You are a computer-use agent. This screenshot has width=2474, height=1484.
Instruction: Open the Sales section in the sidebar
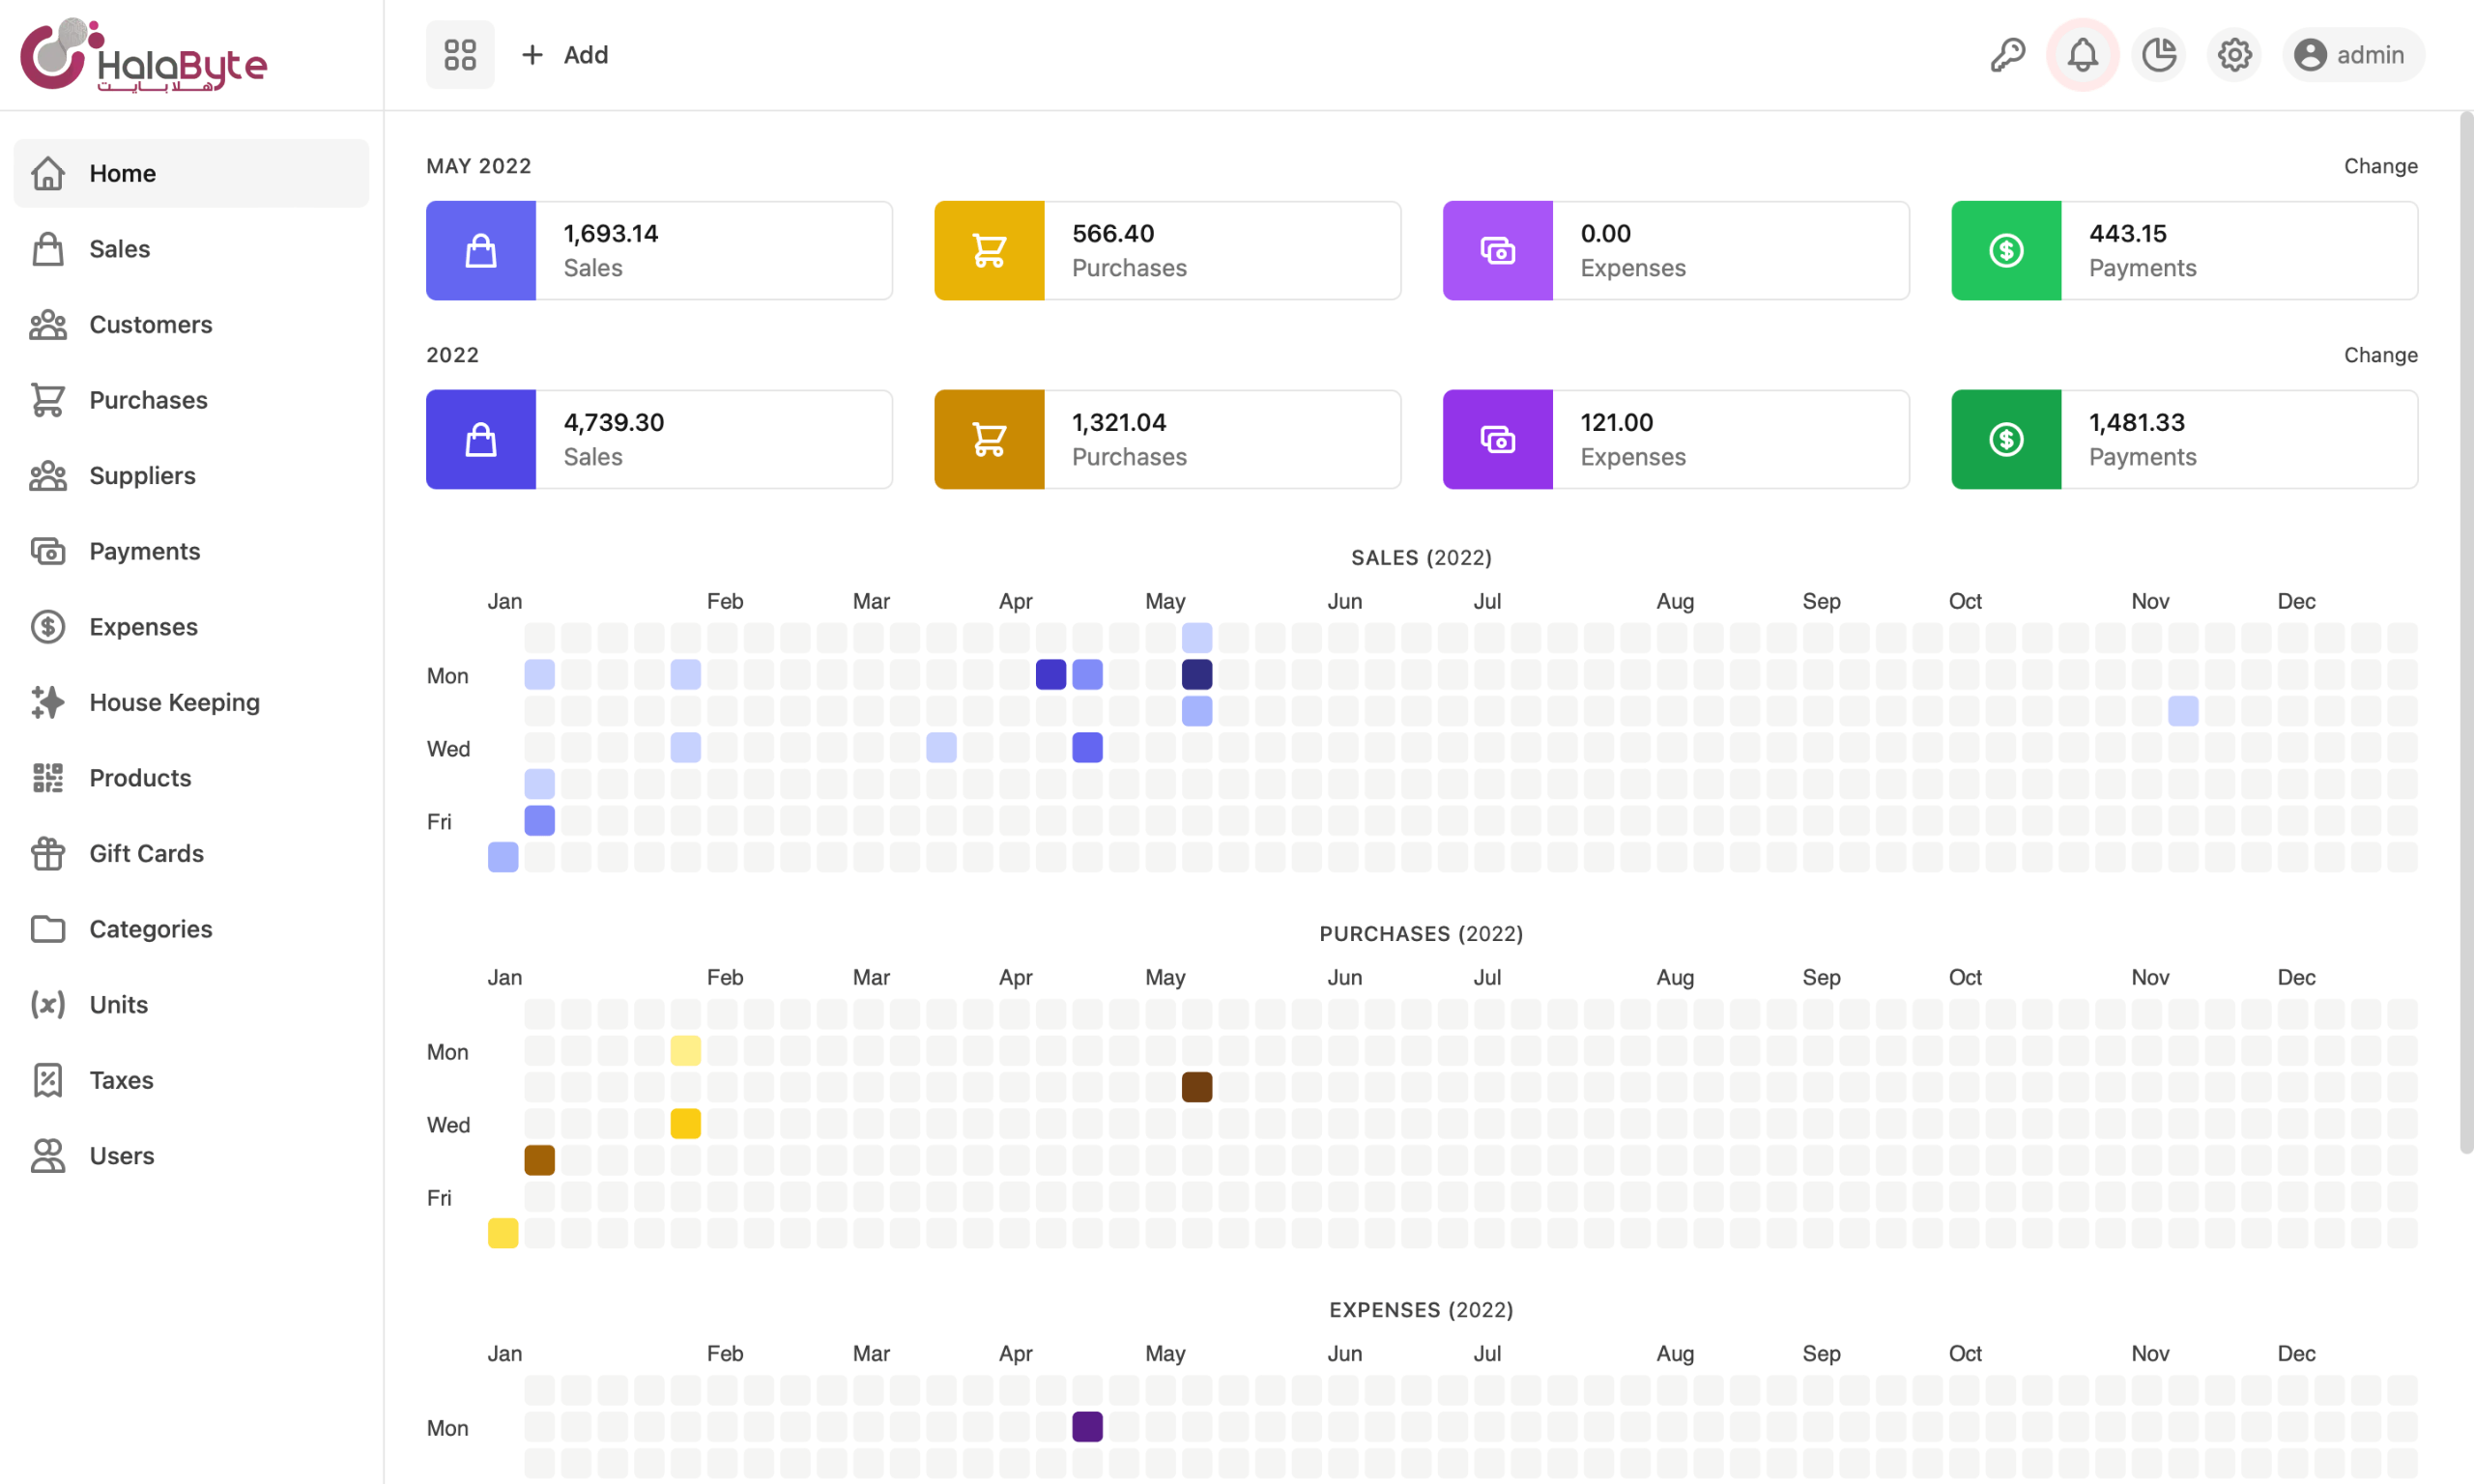[x=119, y=248]
